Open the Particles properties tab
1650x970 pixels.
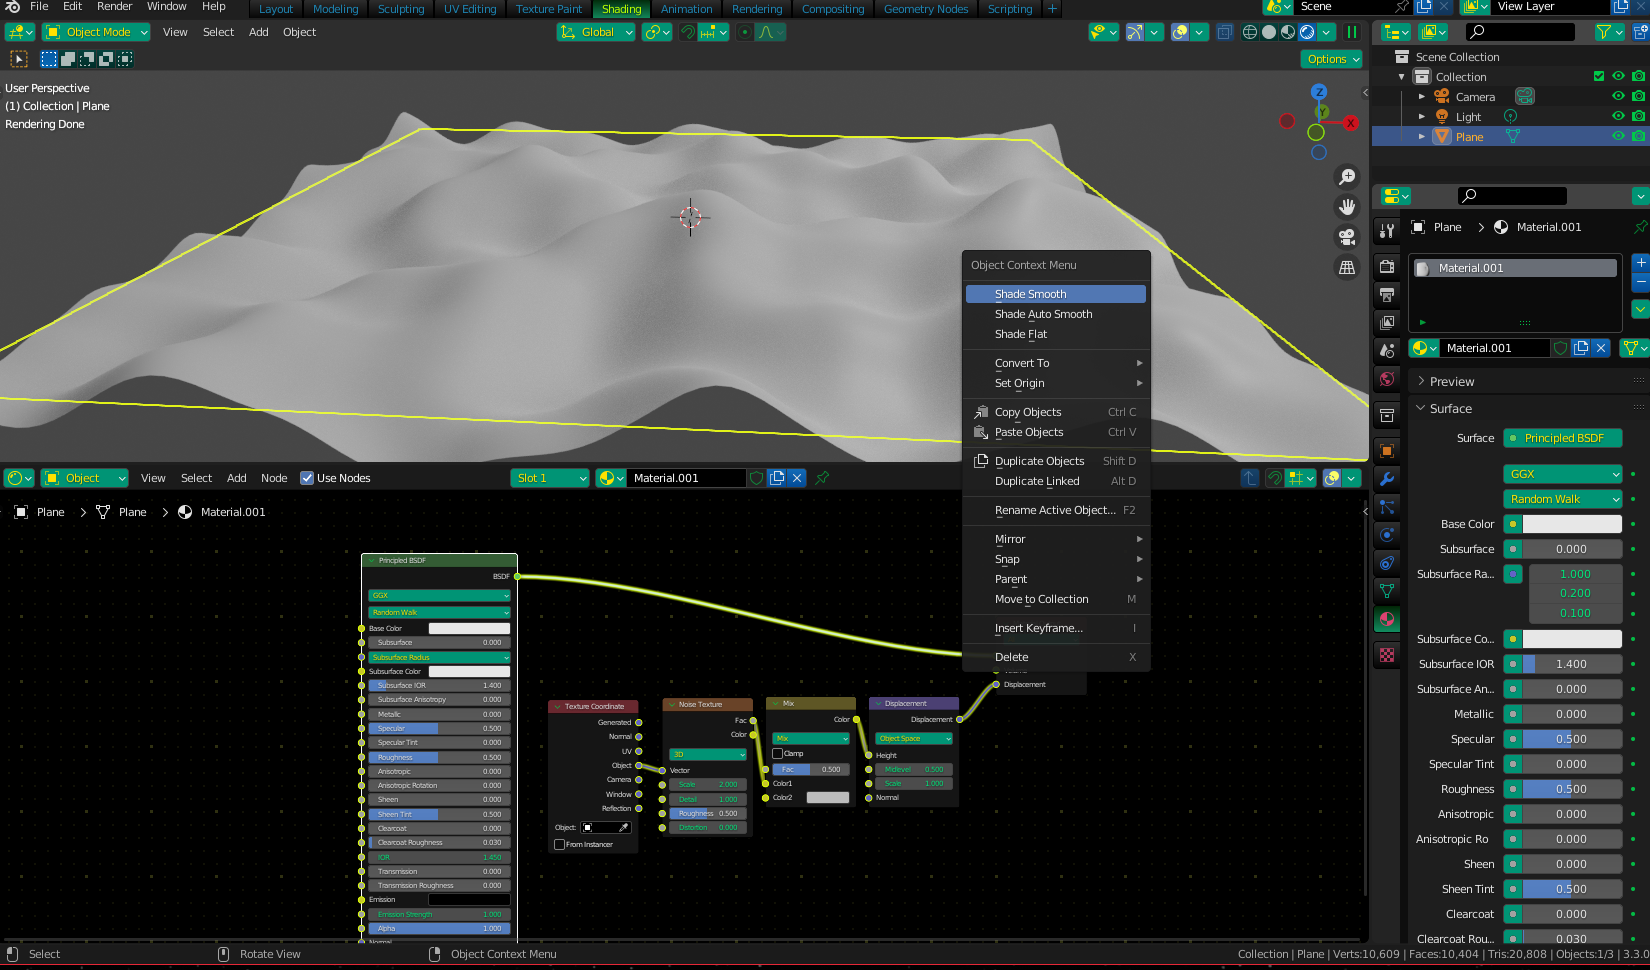pos(1387,506)
